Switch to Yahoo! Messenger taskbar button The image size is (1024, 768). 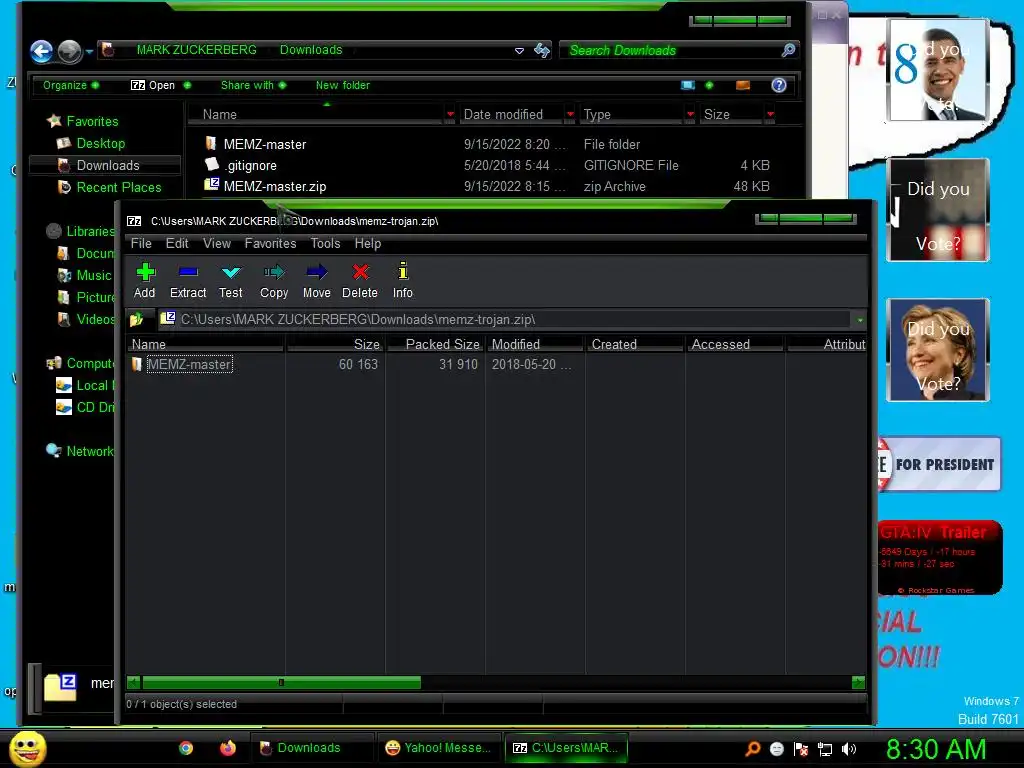[438, 748]
